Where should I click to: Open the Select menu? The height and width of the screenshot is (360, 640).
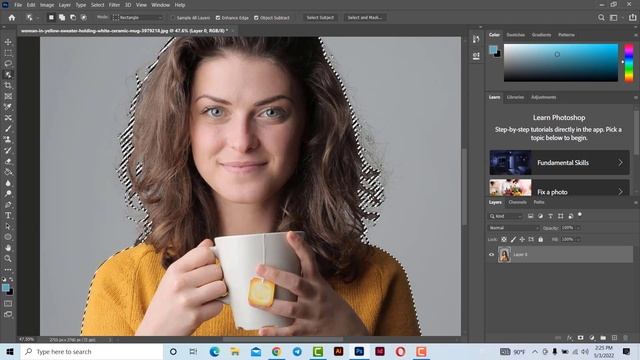tap(97, 5)
